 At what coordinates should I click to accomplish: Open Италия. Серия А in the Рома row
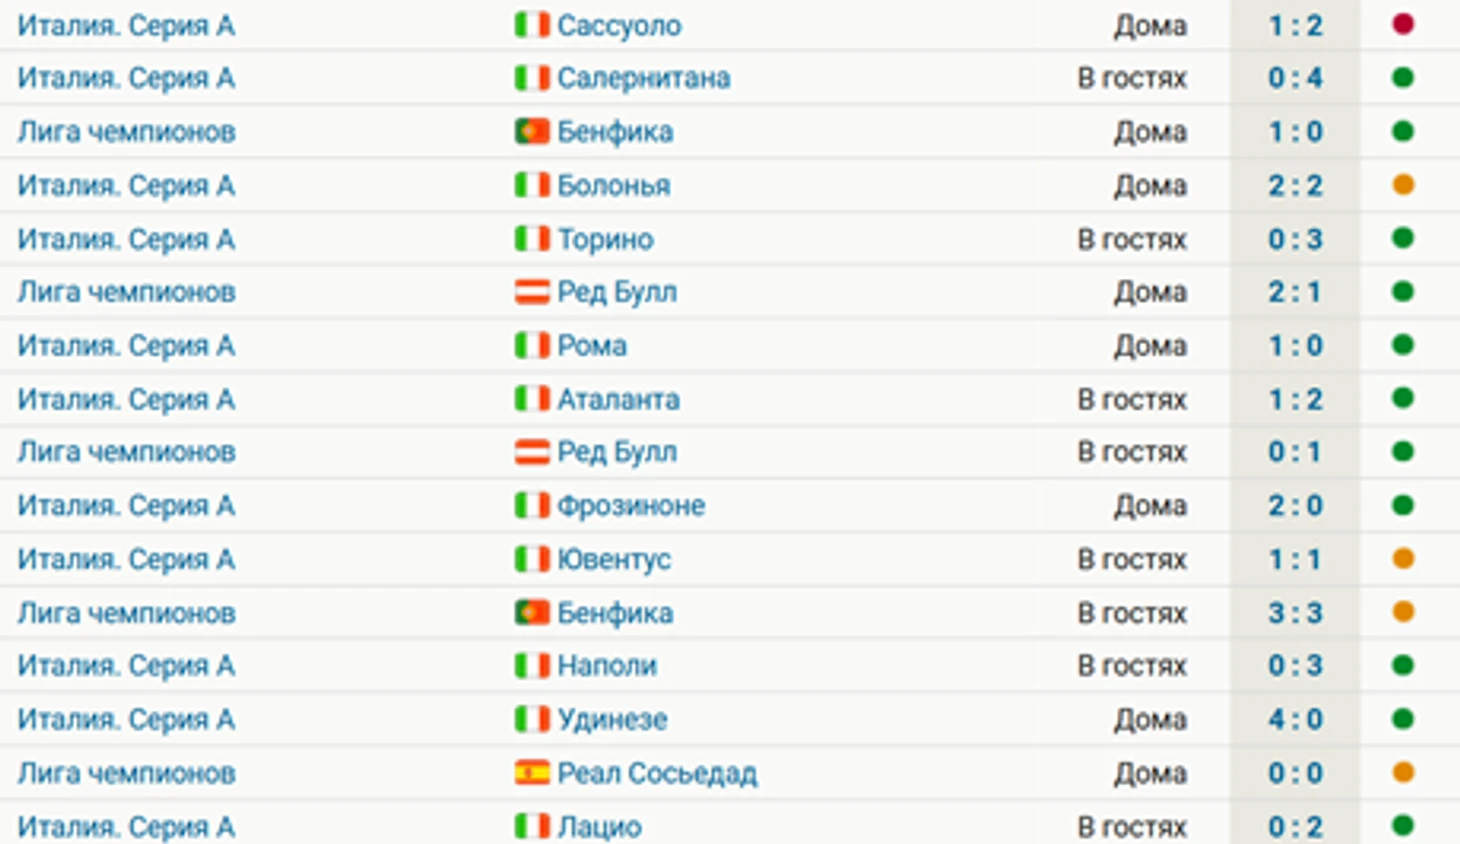(x=126, y=346)
